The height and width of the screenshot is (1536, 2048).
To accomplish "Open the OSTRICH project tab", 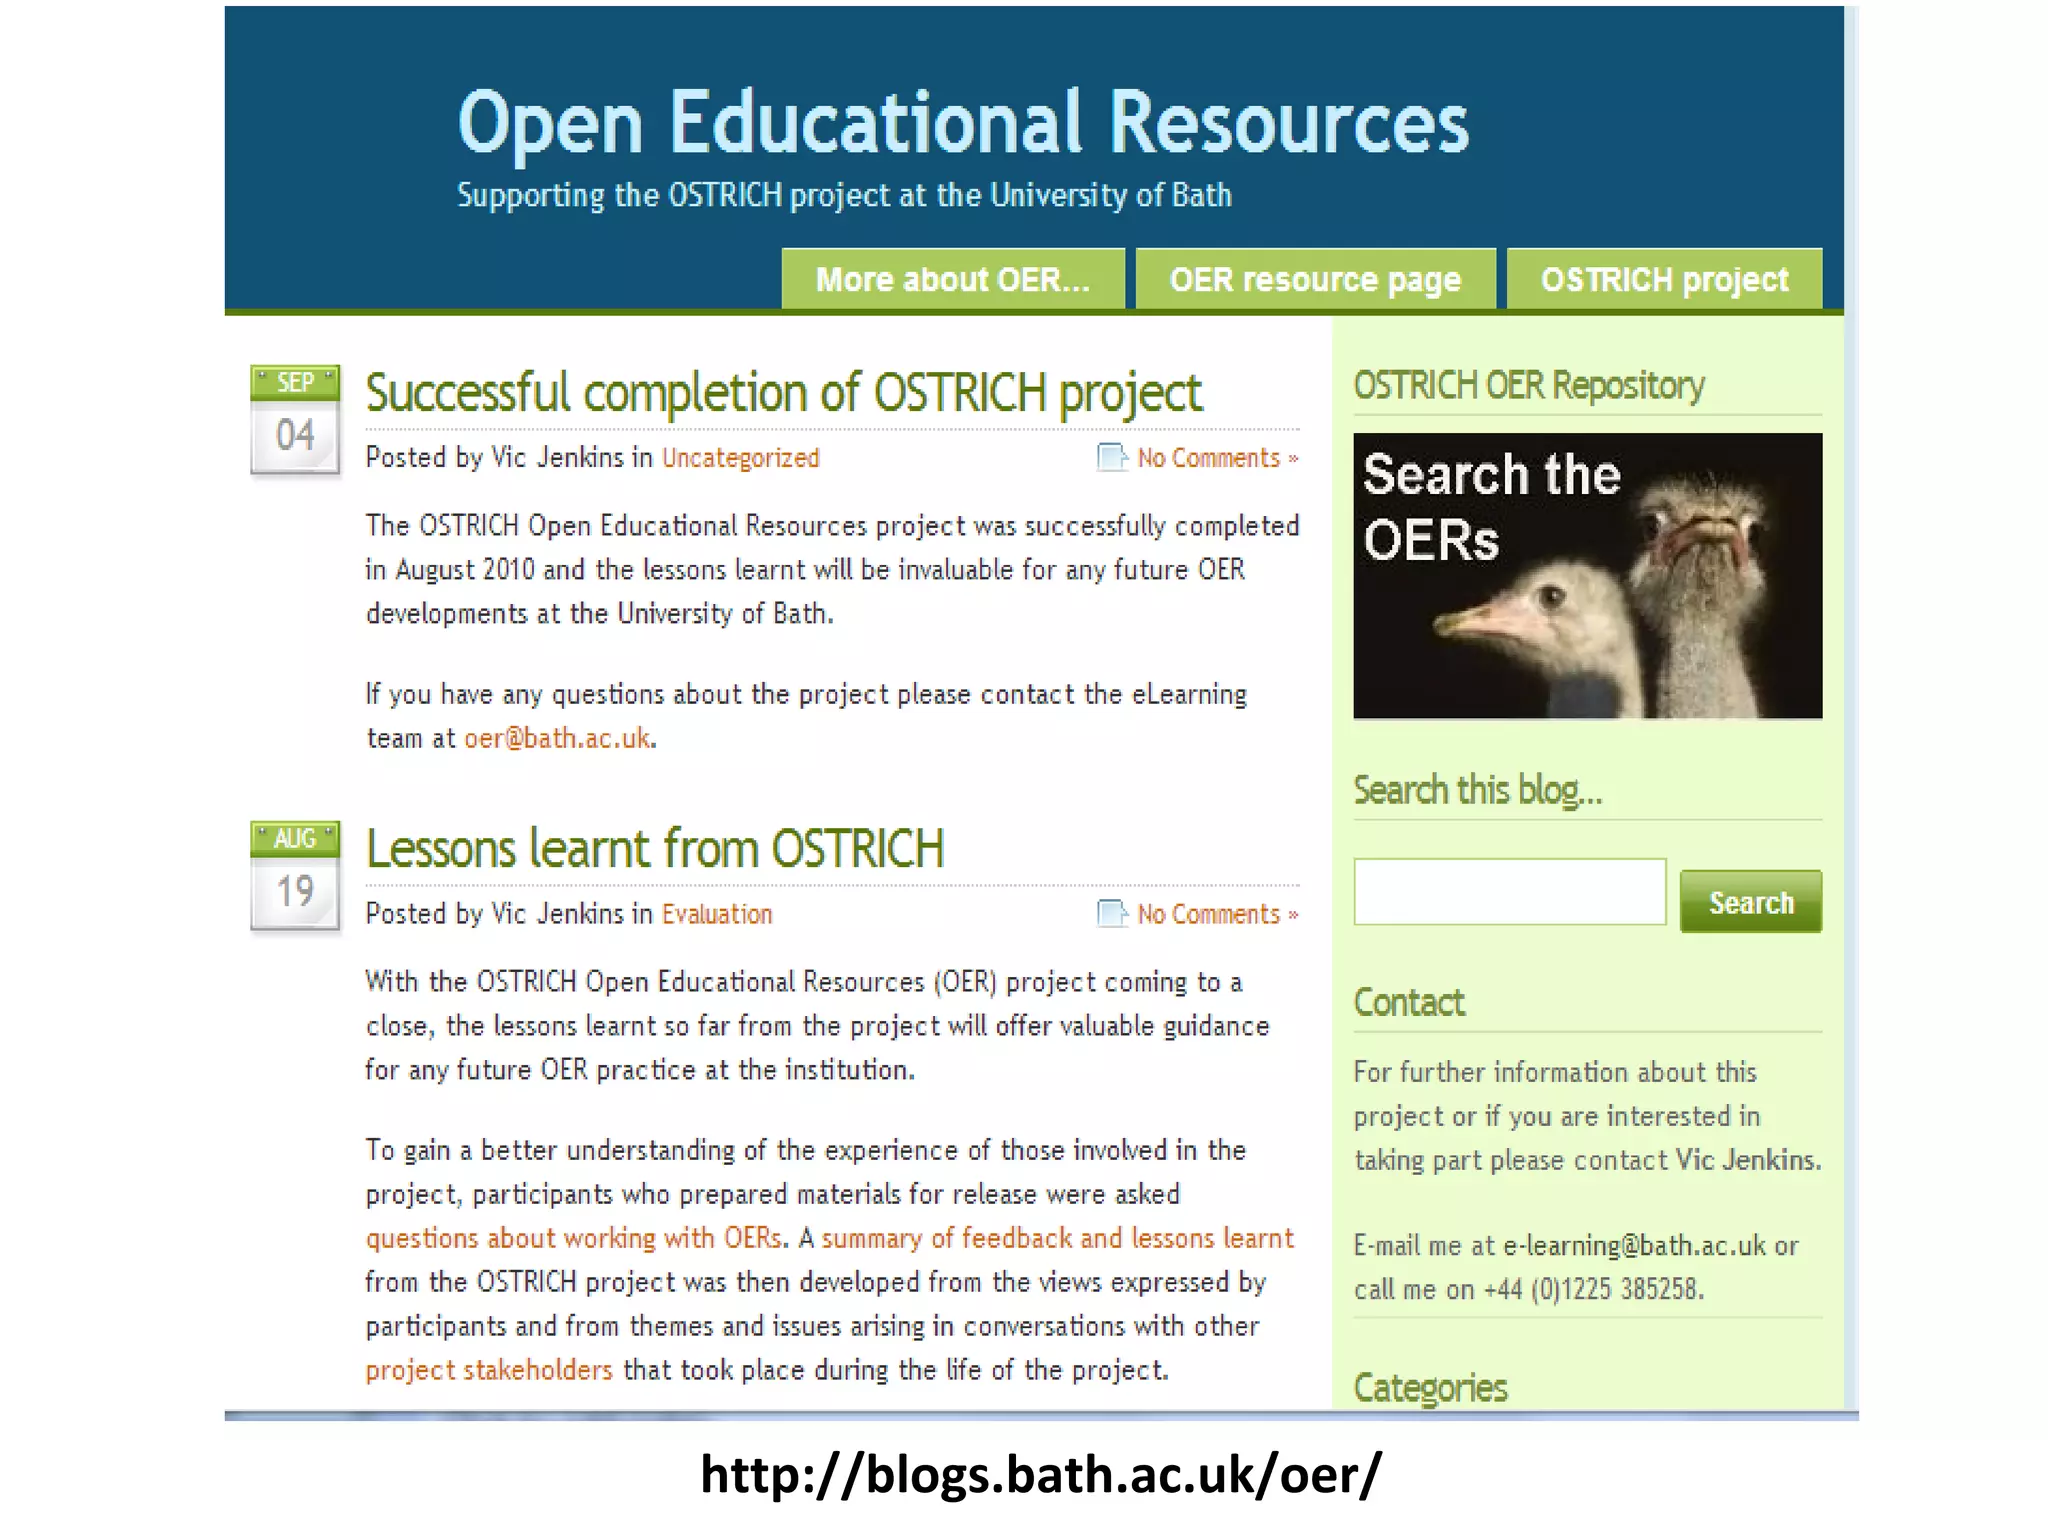I will [1664, 279].
